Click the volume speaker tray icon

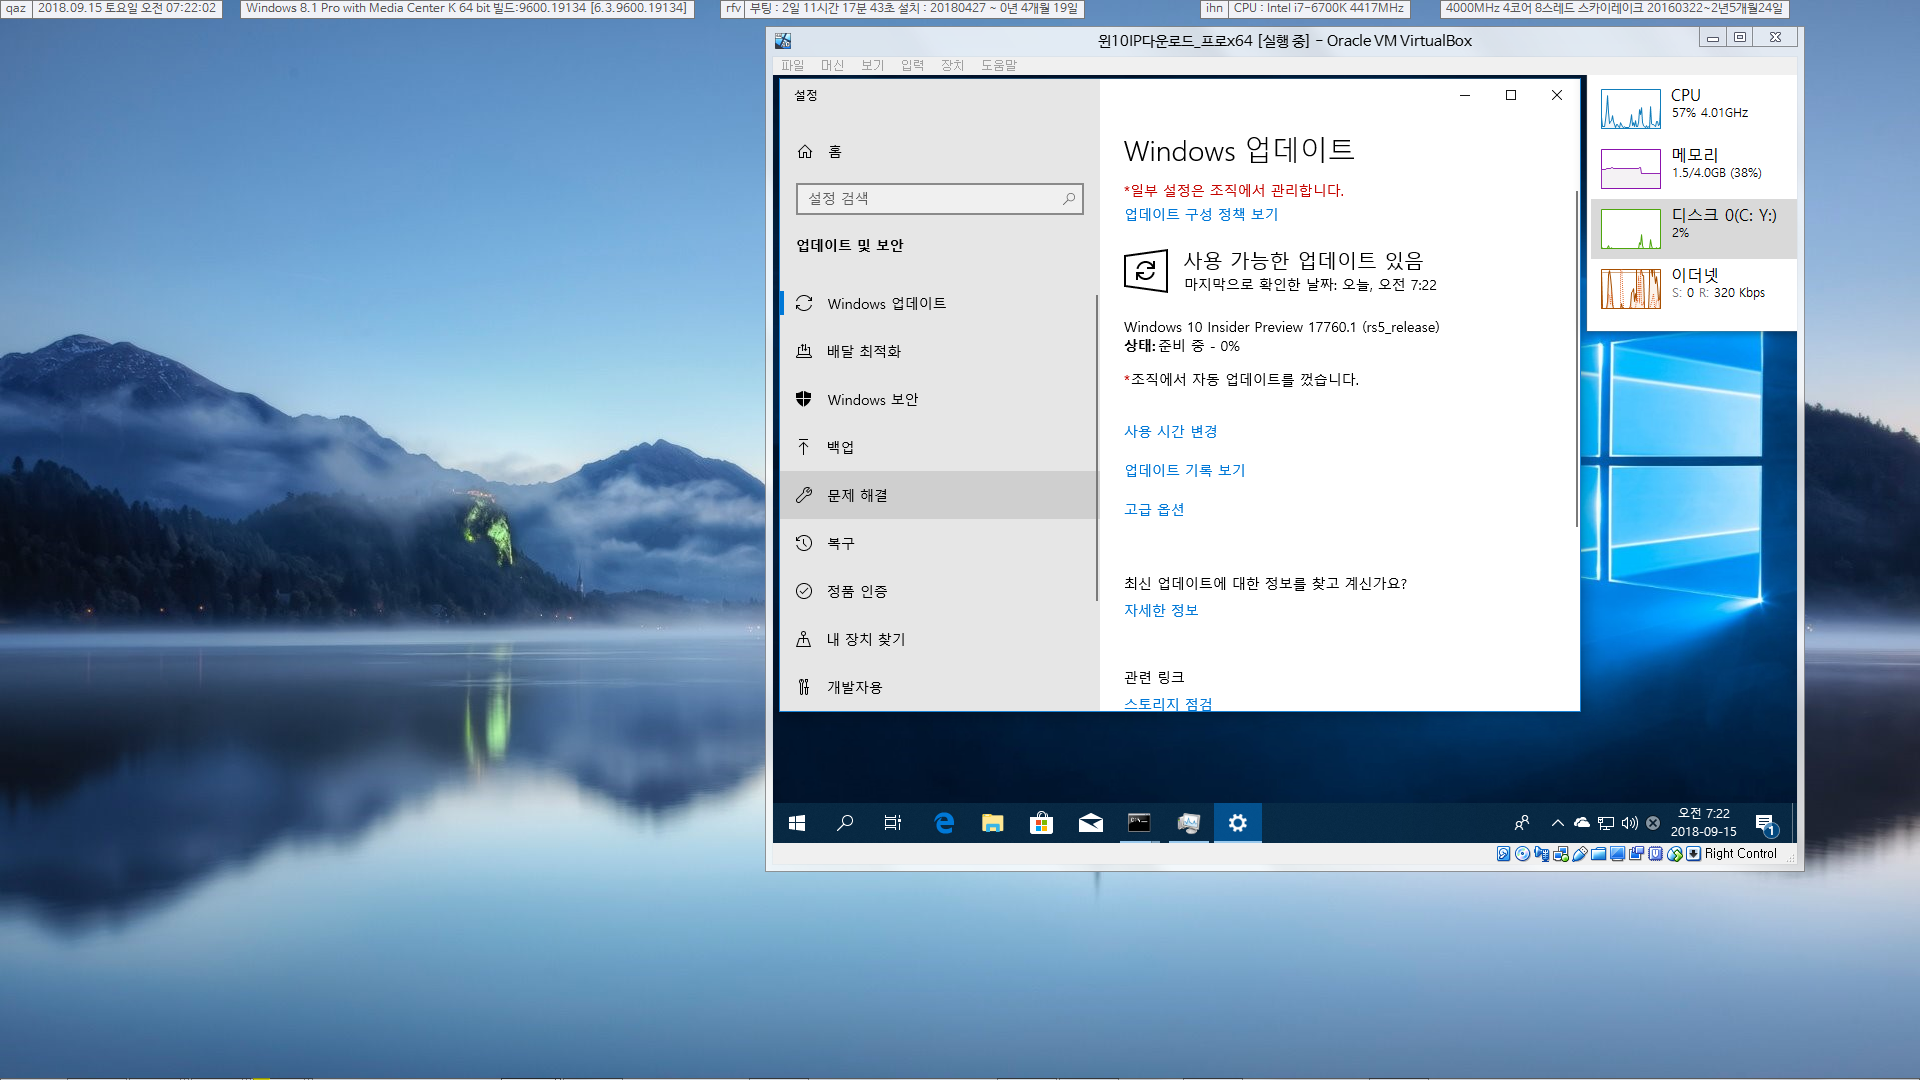coord(1629,823)
